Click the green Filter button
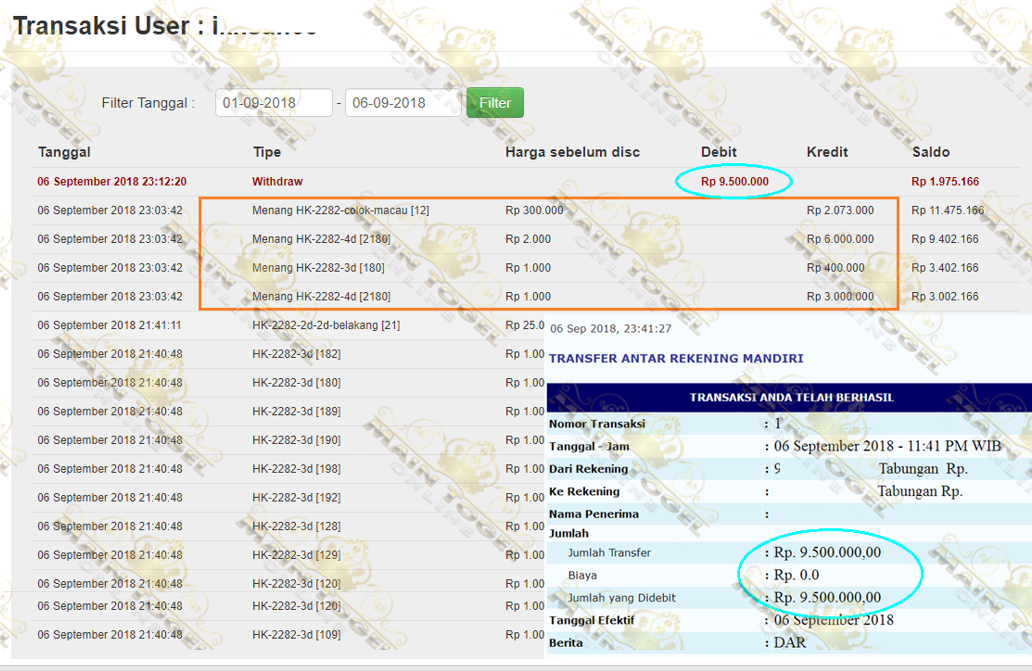 pos(494,103)
